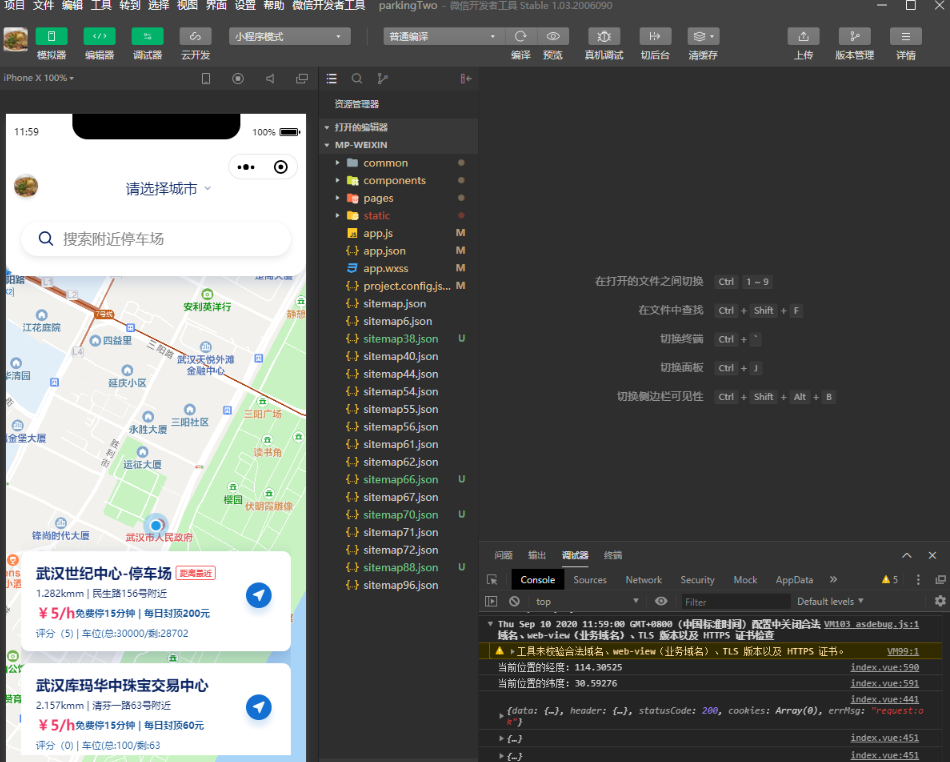
Task: Open the console settings gear icon
Action: [x=939, y=601]
